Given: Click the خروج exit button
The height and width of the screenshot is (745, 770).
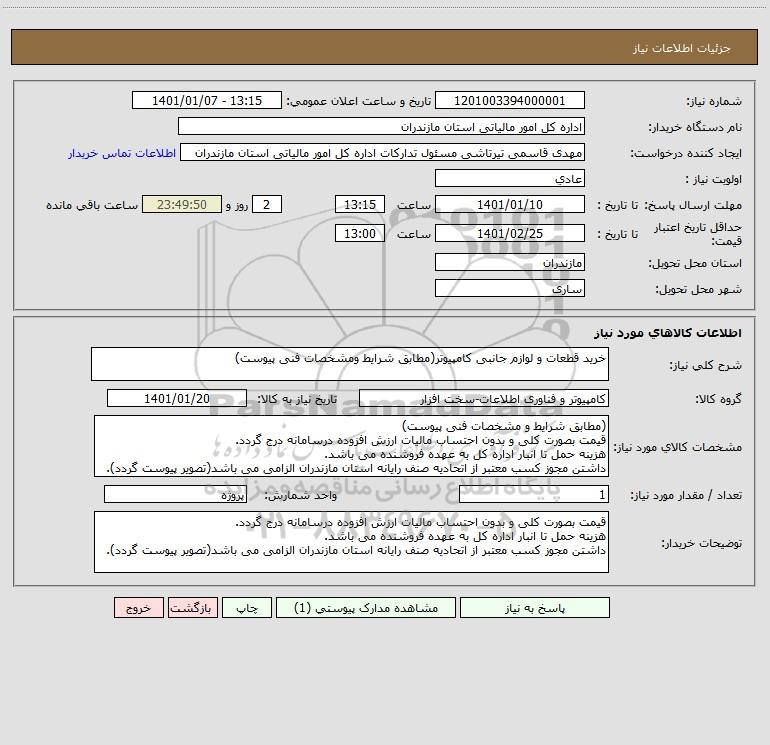Looking at the screenshot, I should [138, 608].
